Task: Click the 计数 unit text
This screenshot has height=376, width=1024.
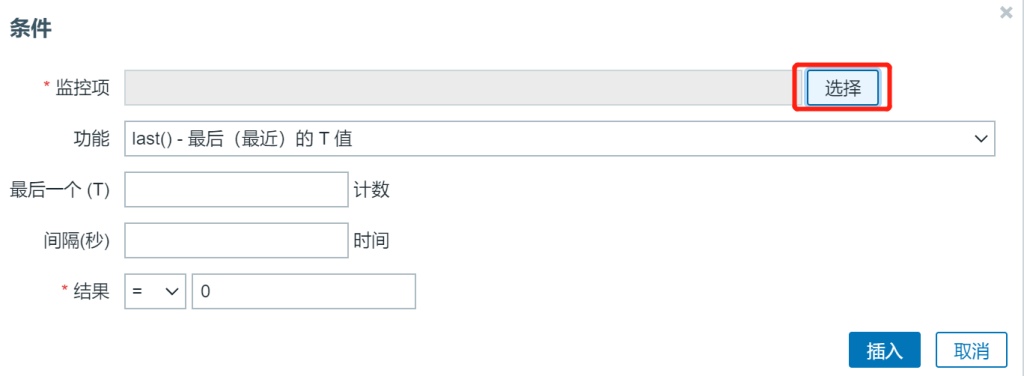Action: click(x=372, y=190)
